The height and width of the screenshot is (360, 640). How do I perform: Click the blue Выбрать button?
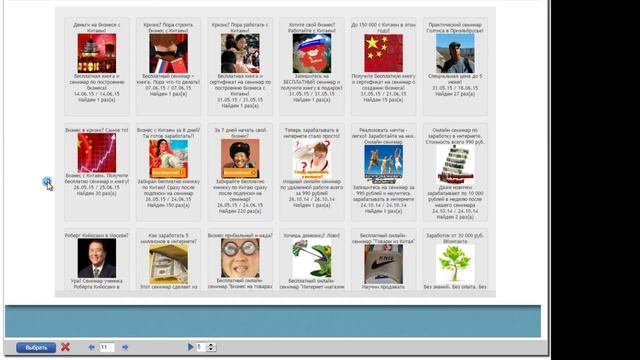click(x=36, y=348)
